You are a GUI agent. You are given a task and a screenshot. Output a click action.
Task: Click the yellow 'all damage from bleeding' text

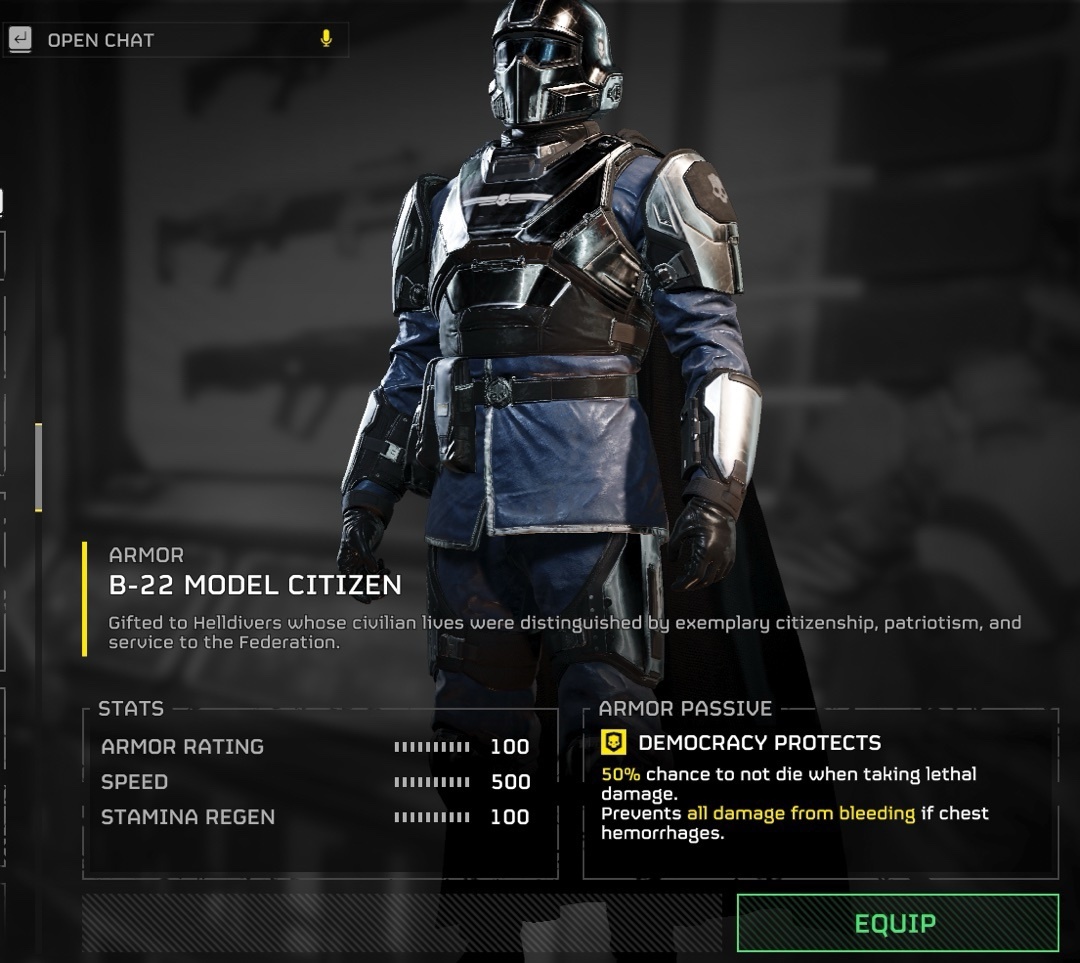point(800,814)
